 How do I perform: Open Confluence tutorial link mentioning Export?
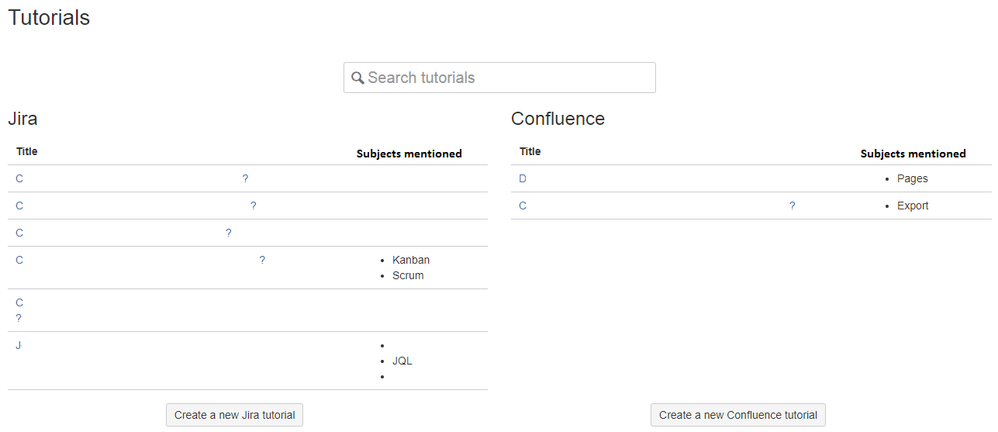tap(522, 206)
